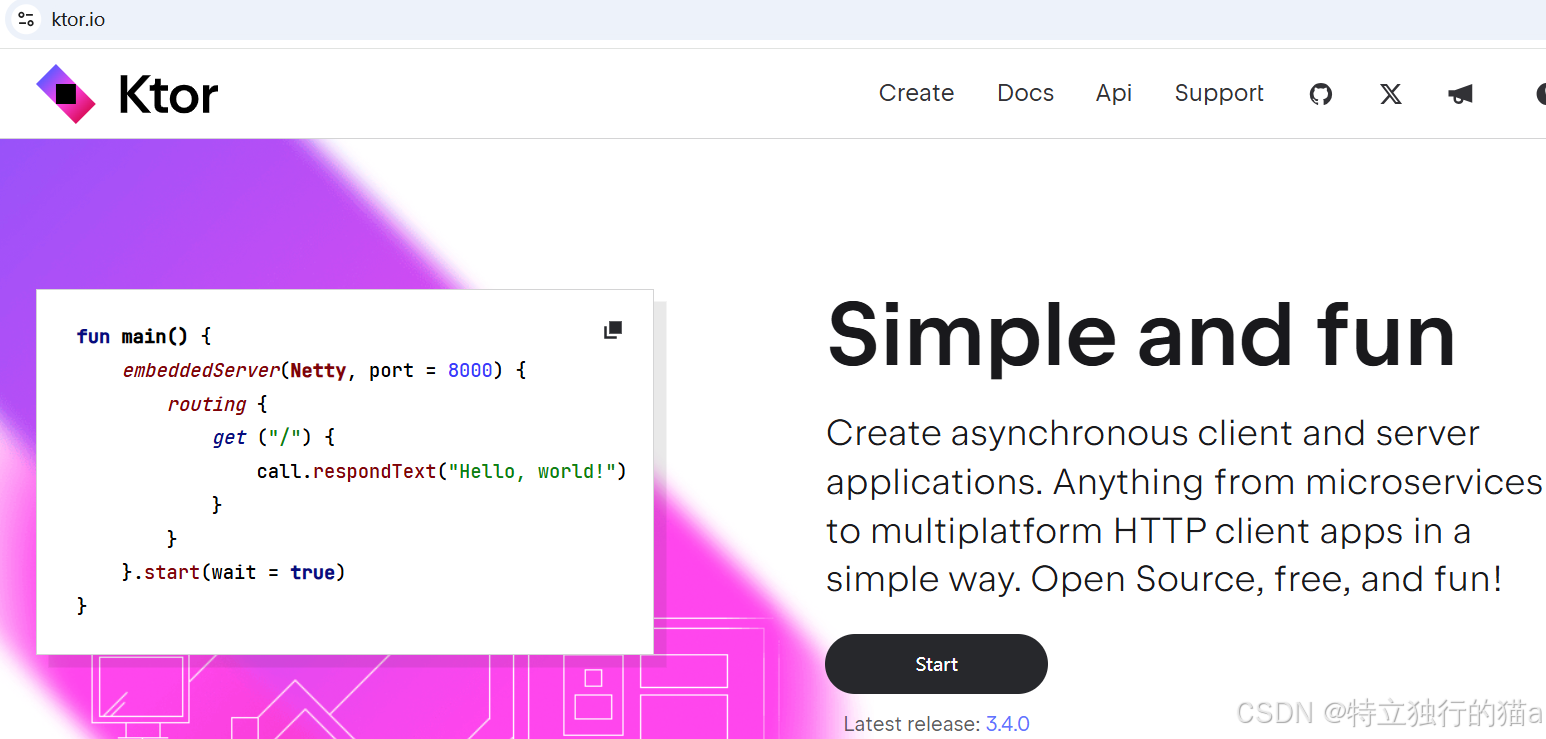Click the embeddedServer code line
The width and height of the screenshot is (1546, 739).
[x=324, y=370]
